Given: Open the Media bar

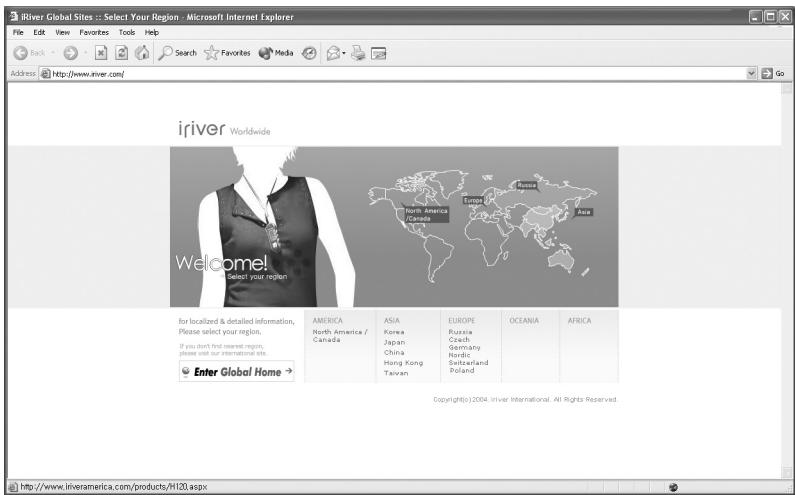Looking at the screenshot, I should click(x=276, y=53).
